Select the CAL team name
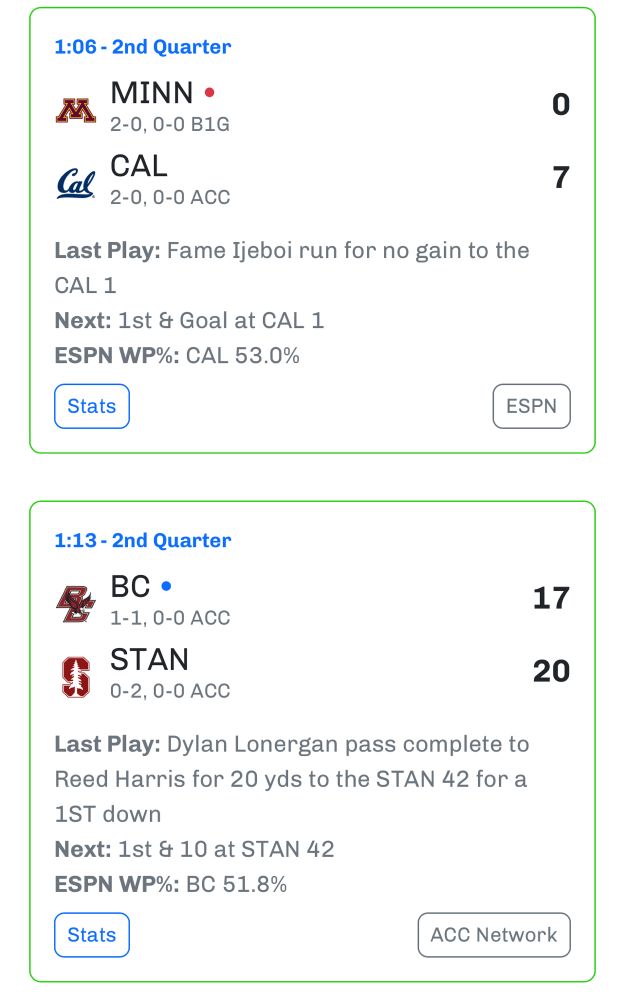Viewport: 625px width, 1000px height. [x=139, y=165]
